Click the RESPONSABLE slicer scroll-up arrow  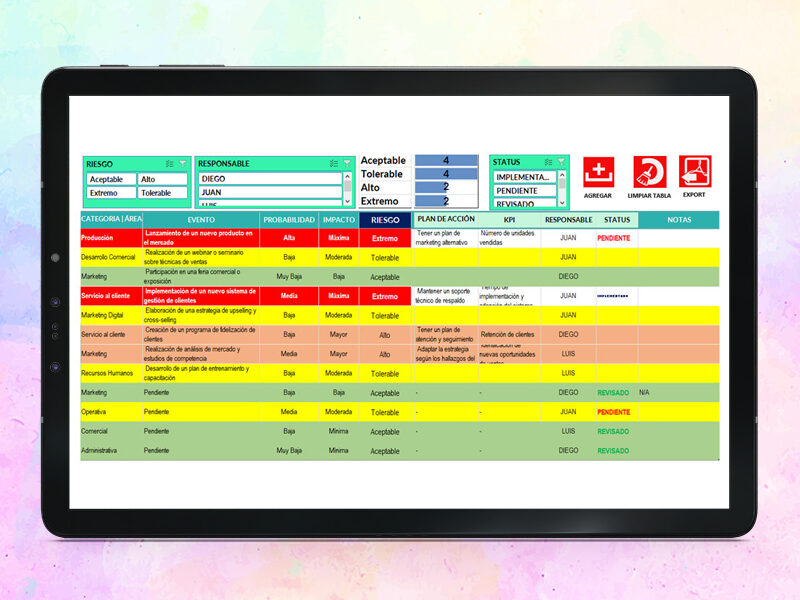[x=348, y=177]
